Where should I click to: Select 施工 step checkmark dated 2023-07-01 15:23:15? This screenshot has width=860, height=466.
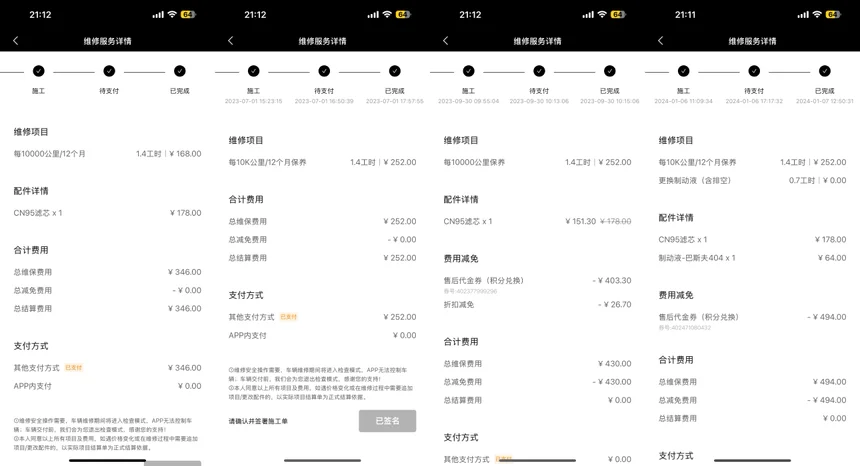tap(253, 71)
